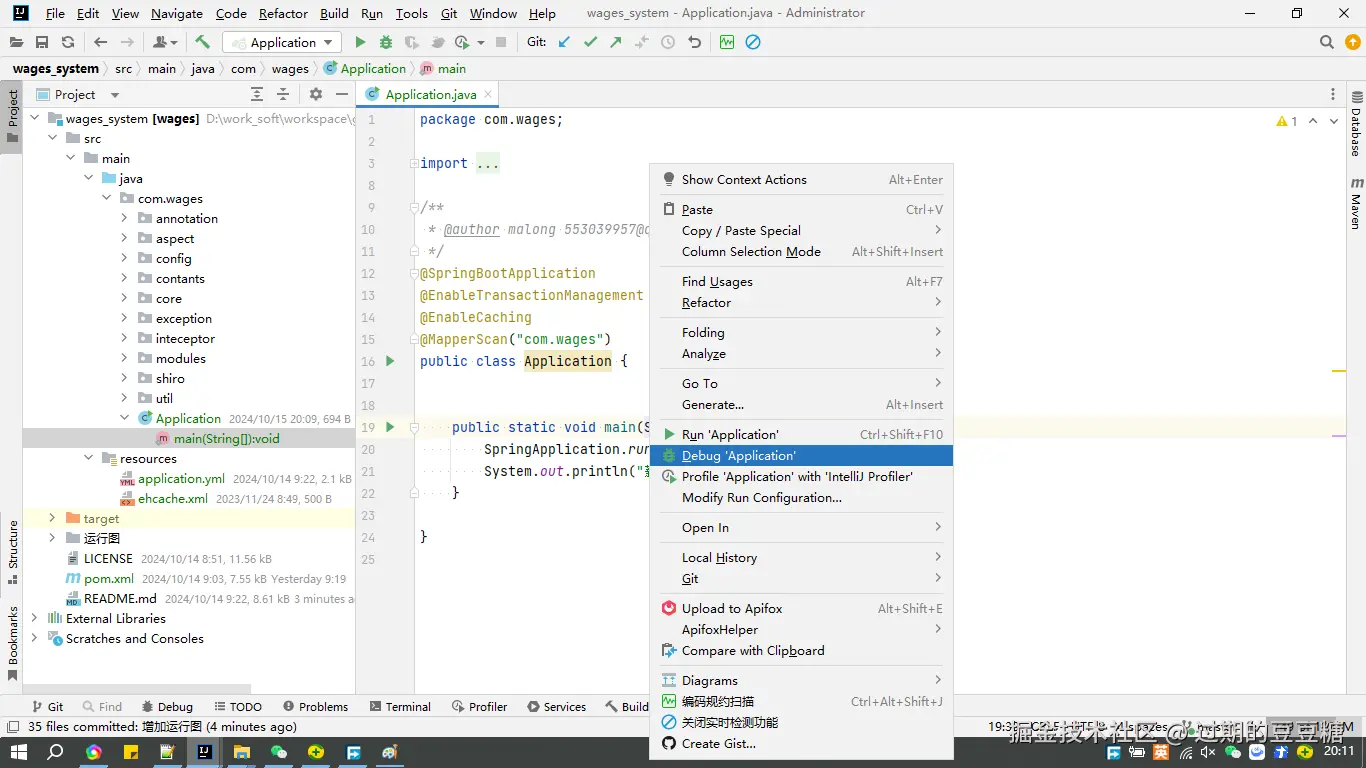Click run gutter icon beside main method
This screenshot has width=1366, height=768.
tap(390, 427)
